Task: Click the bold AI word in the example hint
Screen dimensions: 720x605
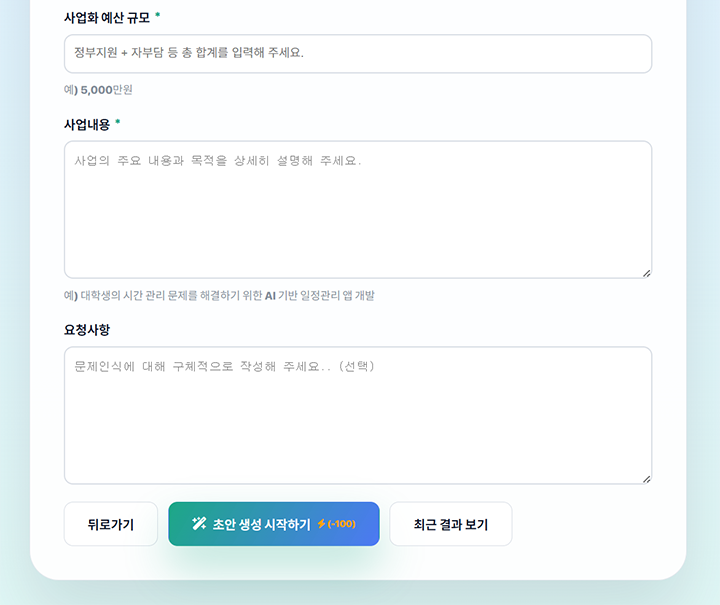Action: click(x=270, y=296)
